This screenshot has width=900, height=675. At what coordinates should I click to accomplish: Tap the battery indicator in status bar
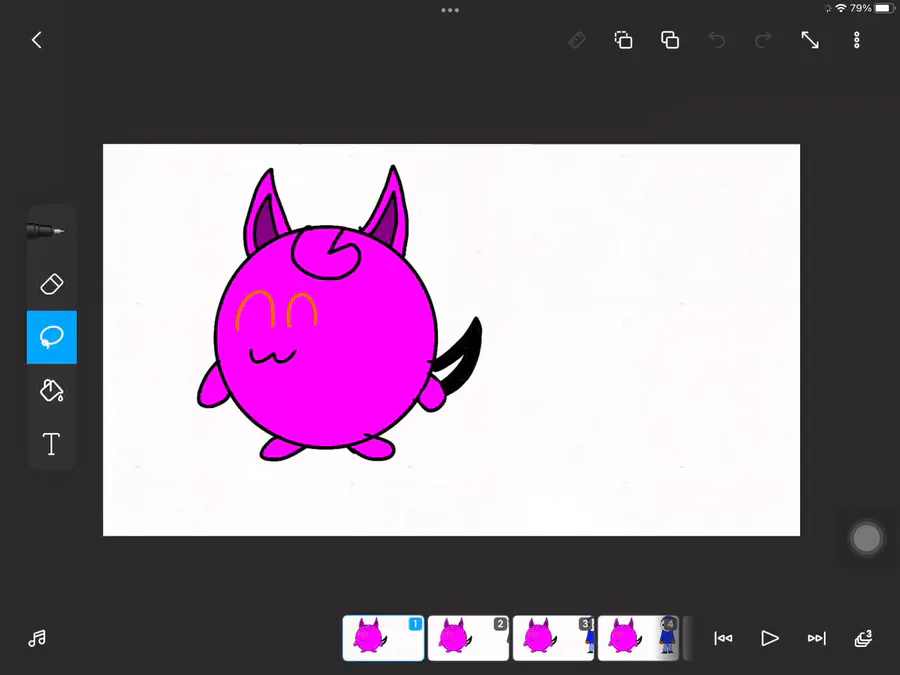[884, 8]
